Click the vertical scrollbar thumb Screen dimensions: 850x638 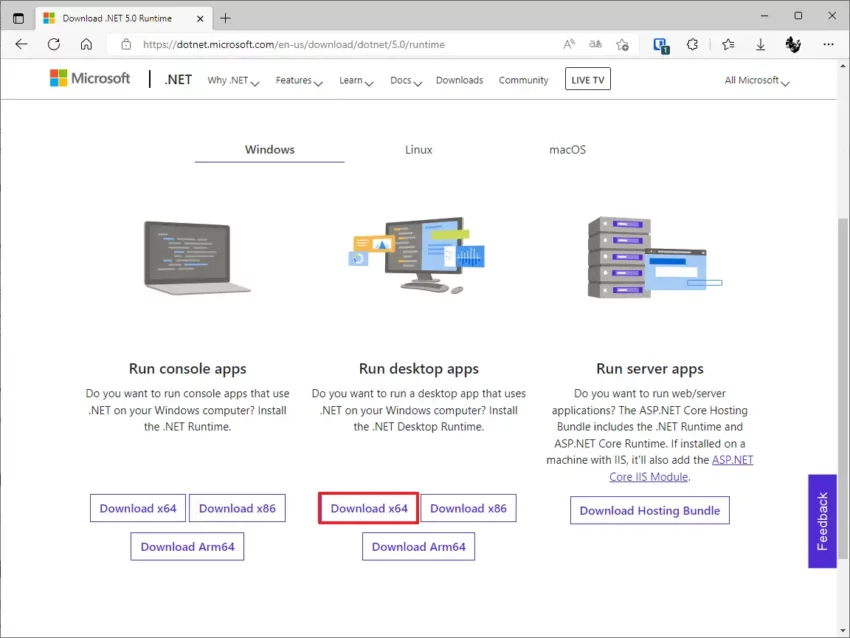pyautogui.click(x=842, y=388)
